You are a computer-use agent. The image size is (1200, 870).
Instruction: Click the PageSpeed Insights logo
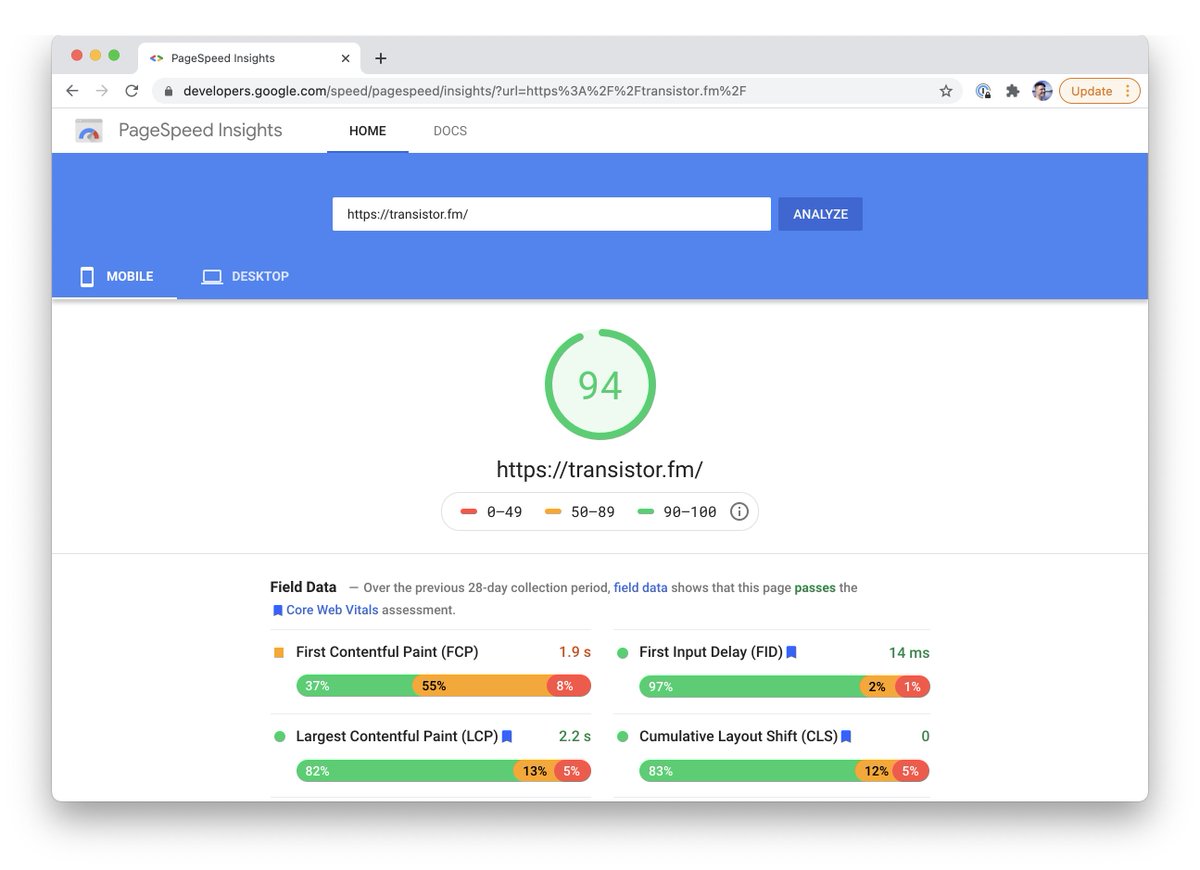(x=90, y=131)
